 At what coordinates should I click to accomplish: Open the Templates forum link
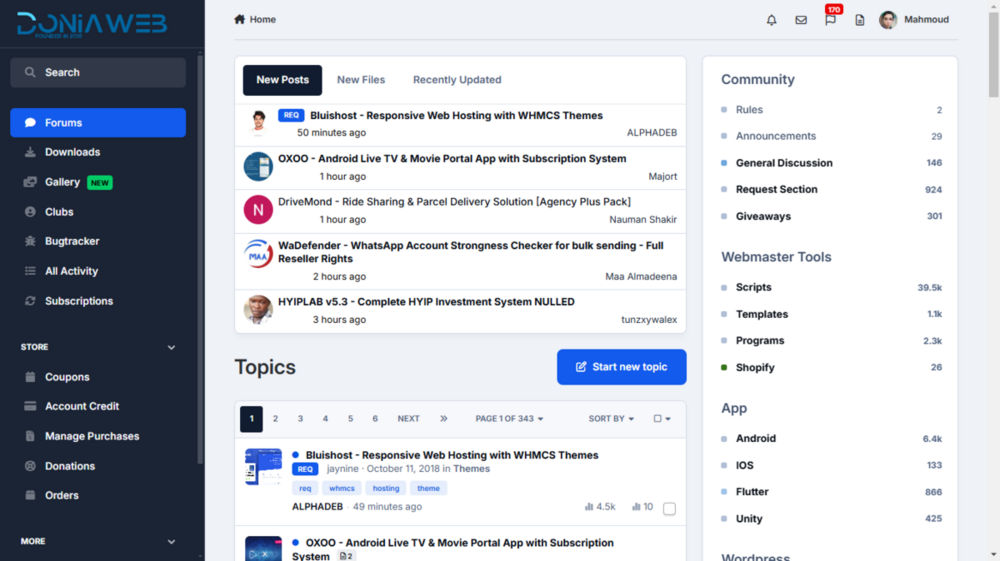(761, 314)
